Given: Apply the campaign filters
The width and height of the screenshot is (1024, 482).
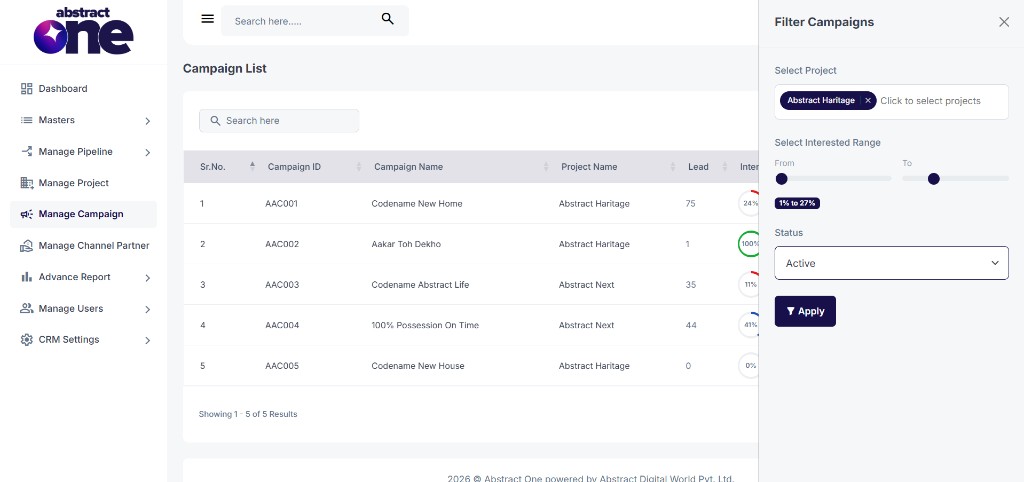Looking at the screenshot, I should point(805,311).
